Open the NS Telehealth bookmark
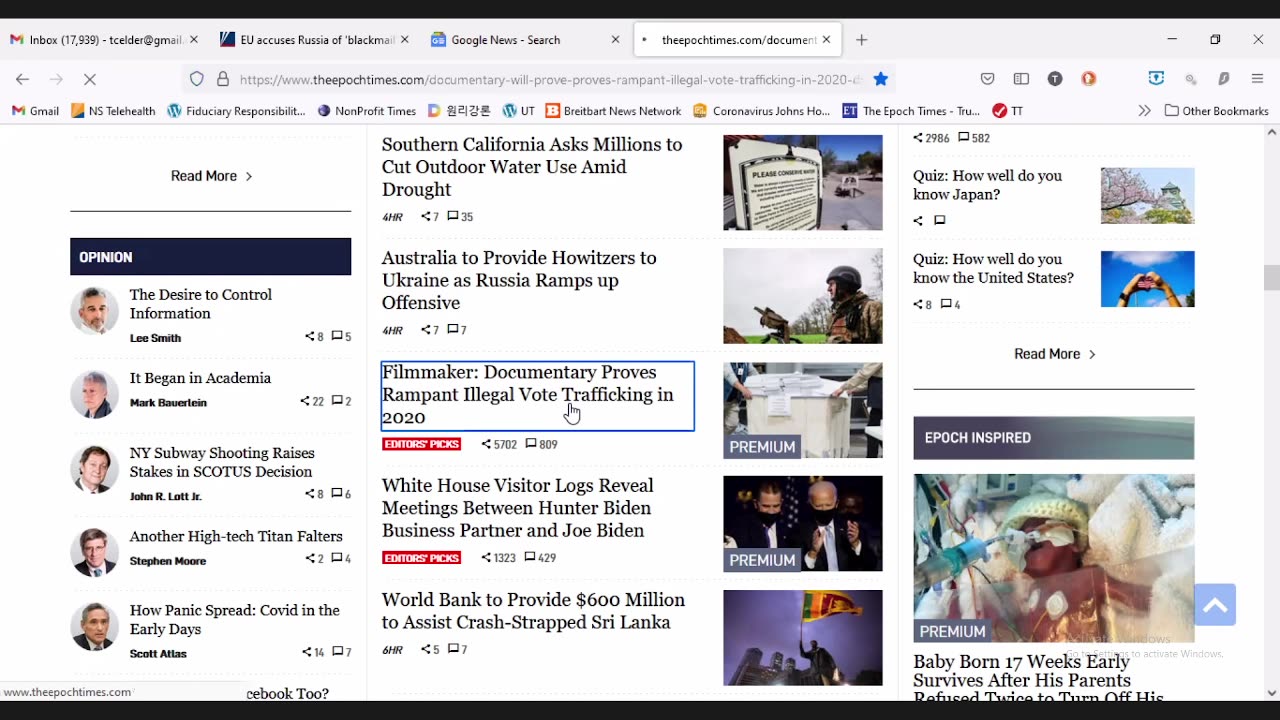 113,111
